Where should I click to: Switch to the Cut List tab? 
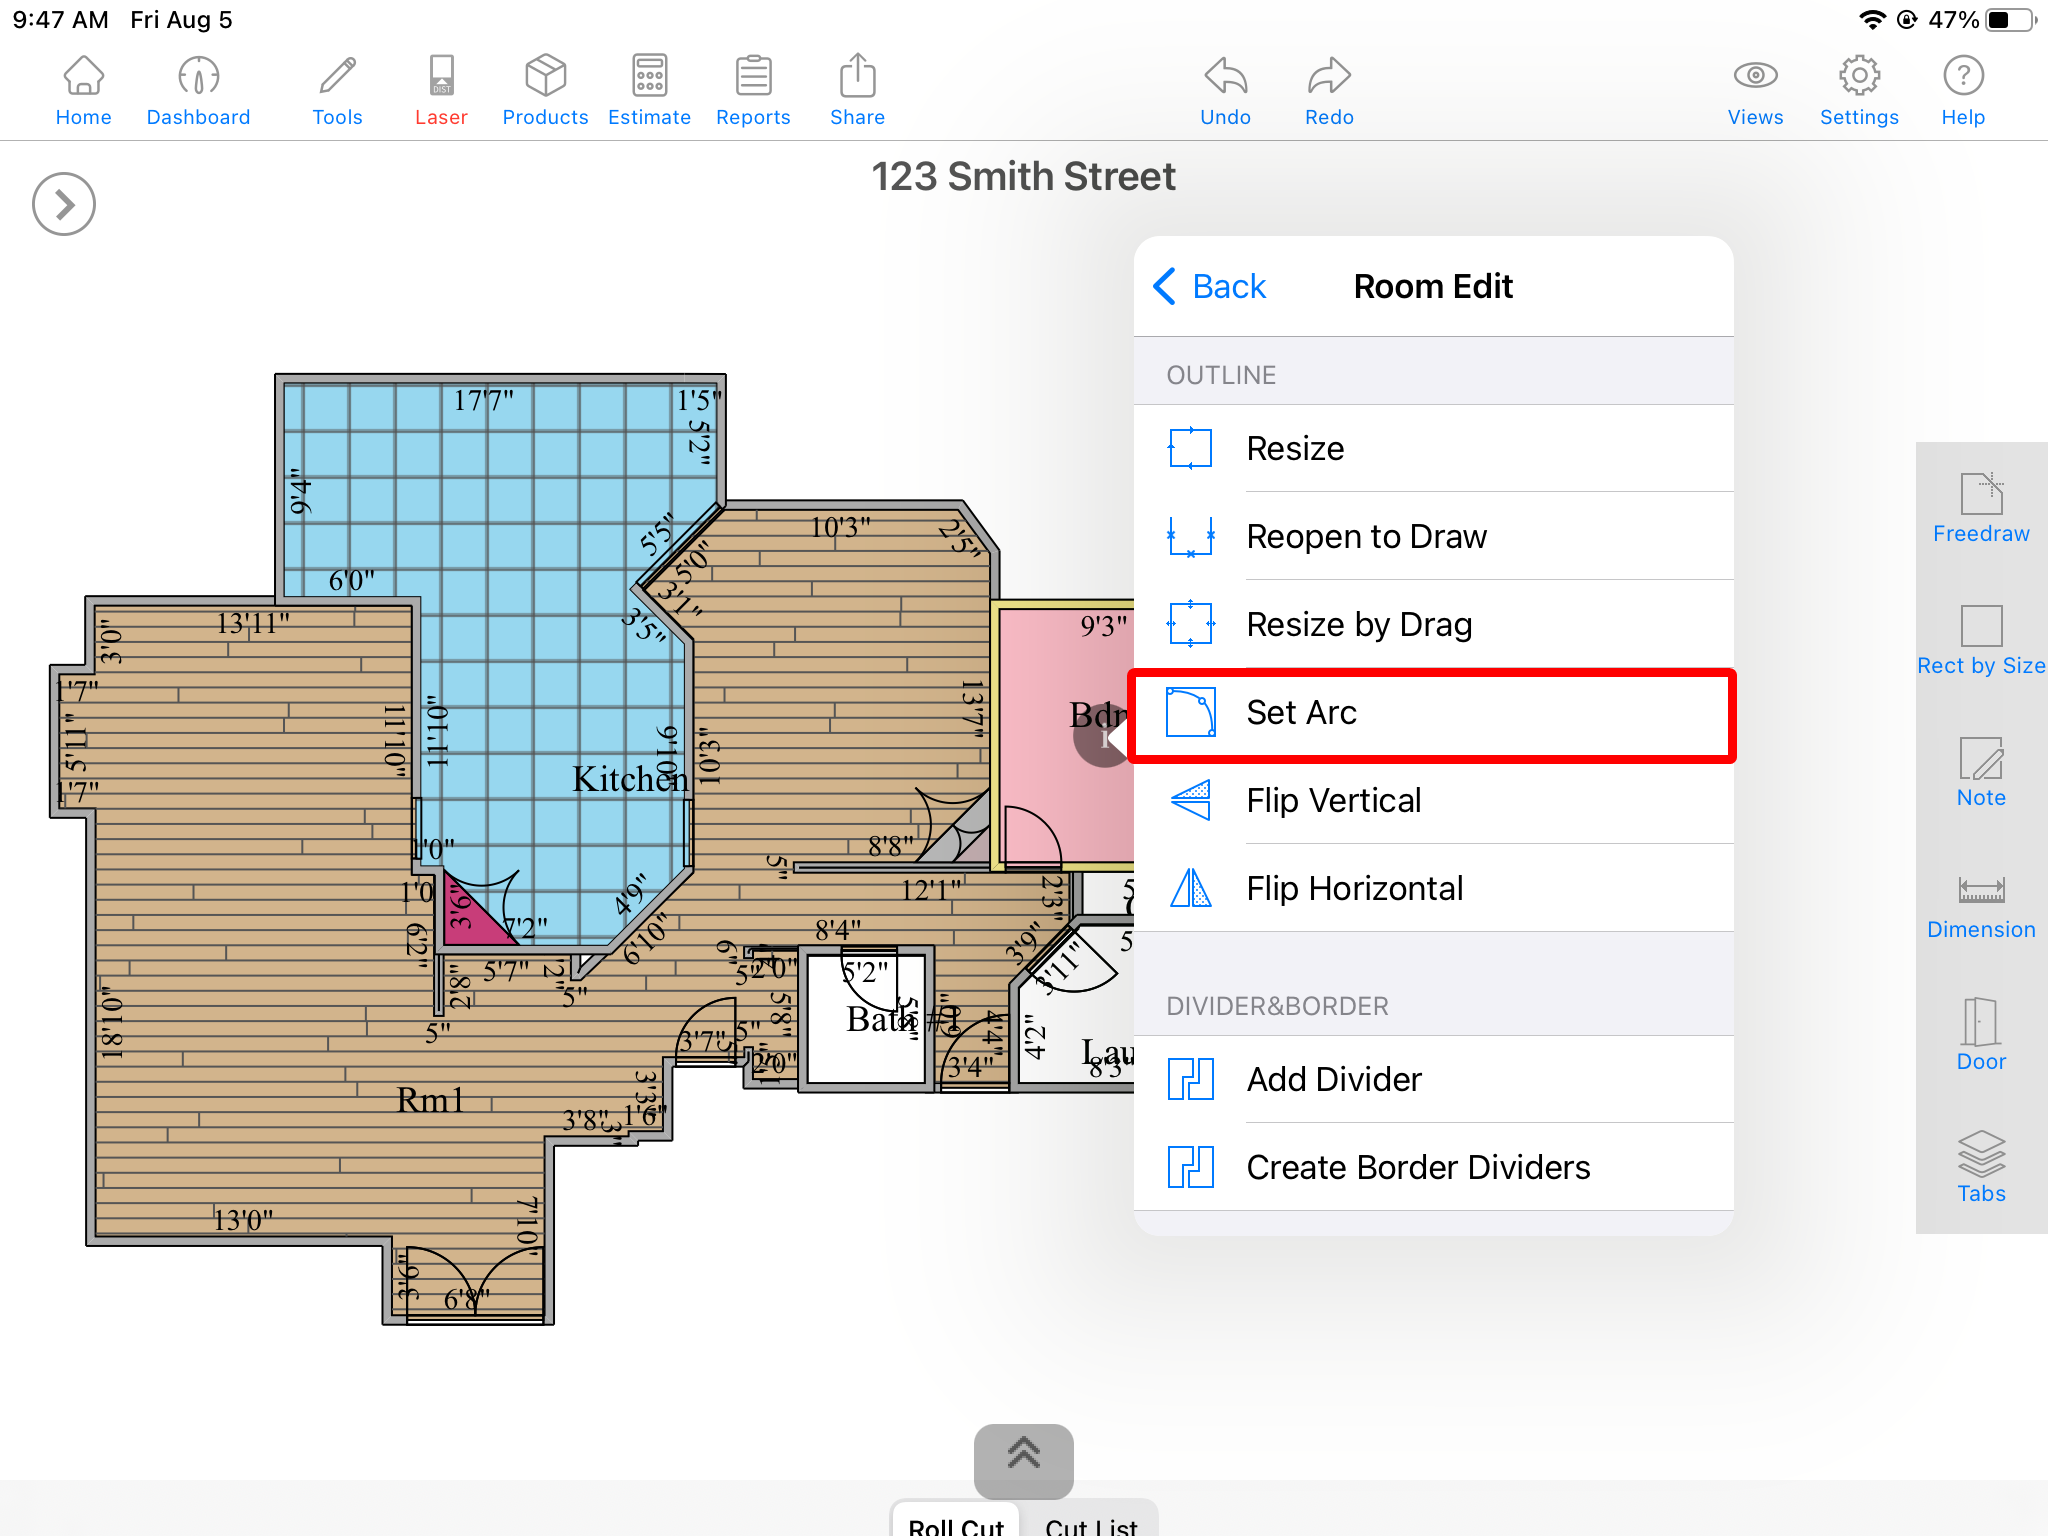click(x=1091, y=1522)
